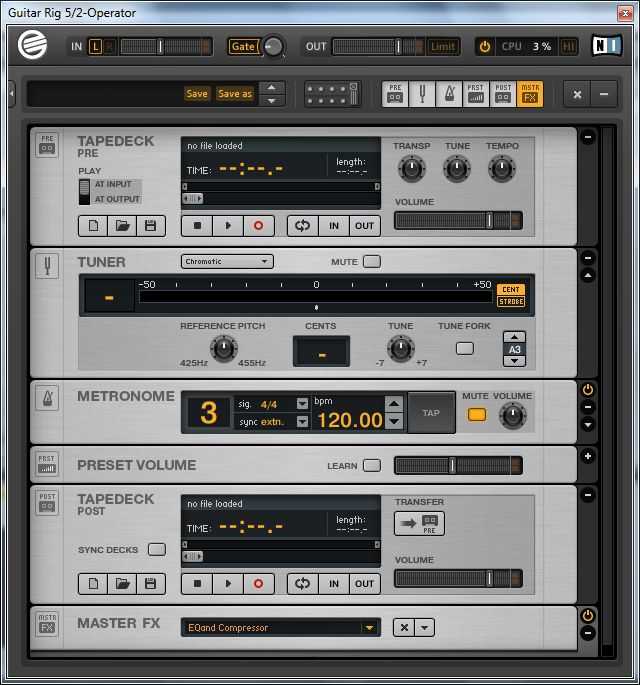Viewport: 640px width, 685px height.
Task: Enable SYNC DECKS checkbox
Action: click(x=157, y=549)
